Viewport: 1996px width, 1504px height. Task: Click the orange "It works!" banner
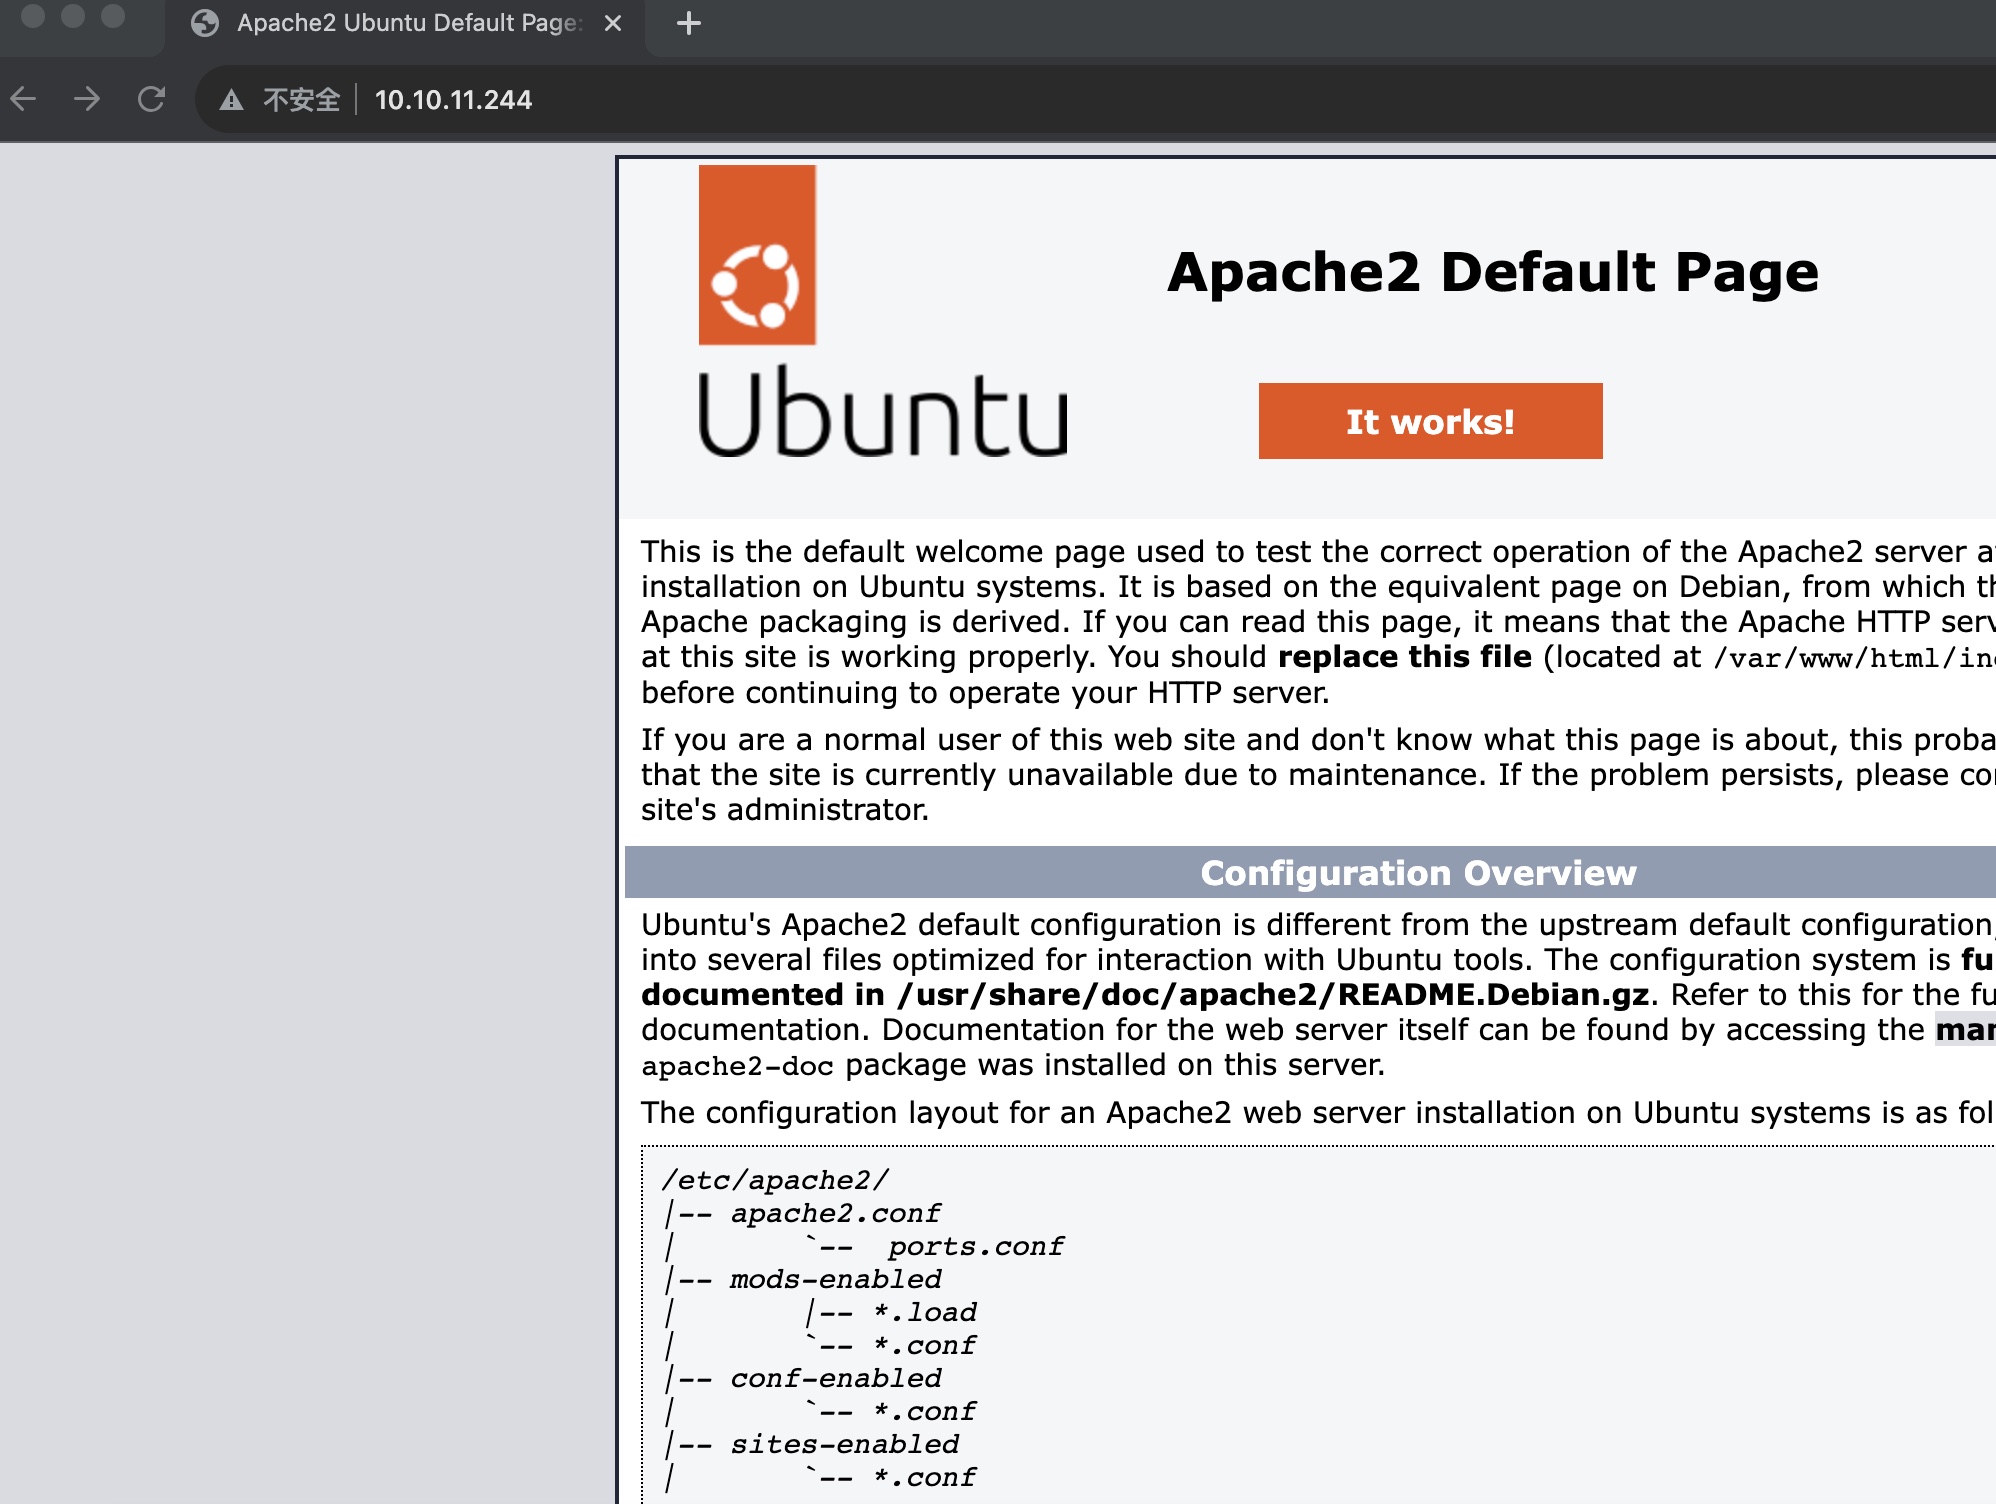1430,421
